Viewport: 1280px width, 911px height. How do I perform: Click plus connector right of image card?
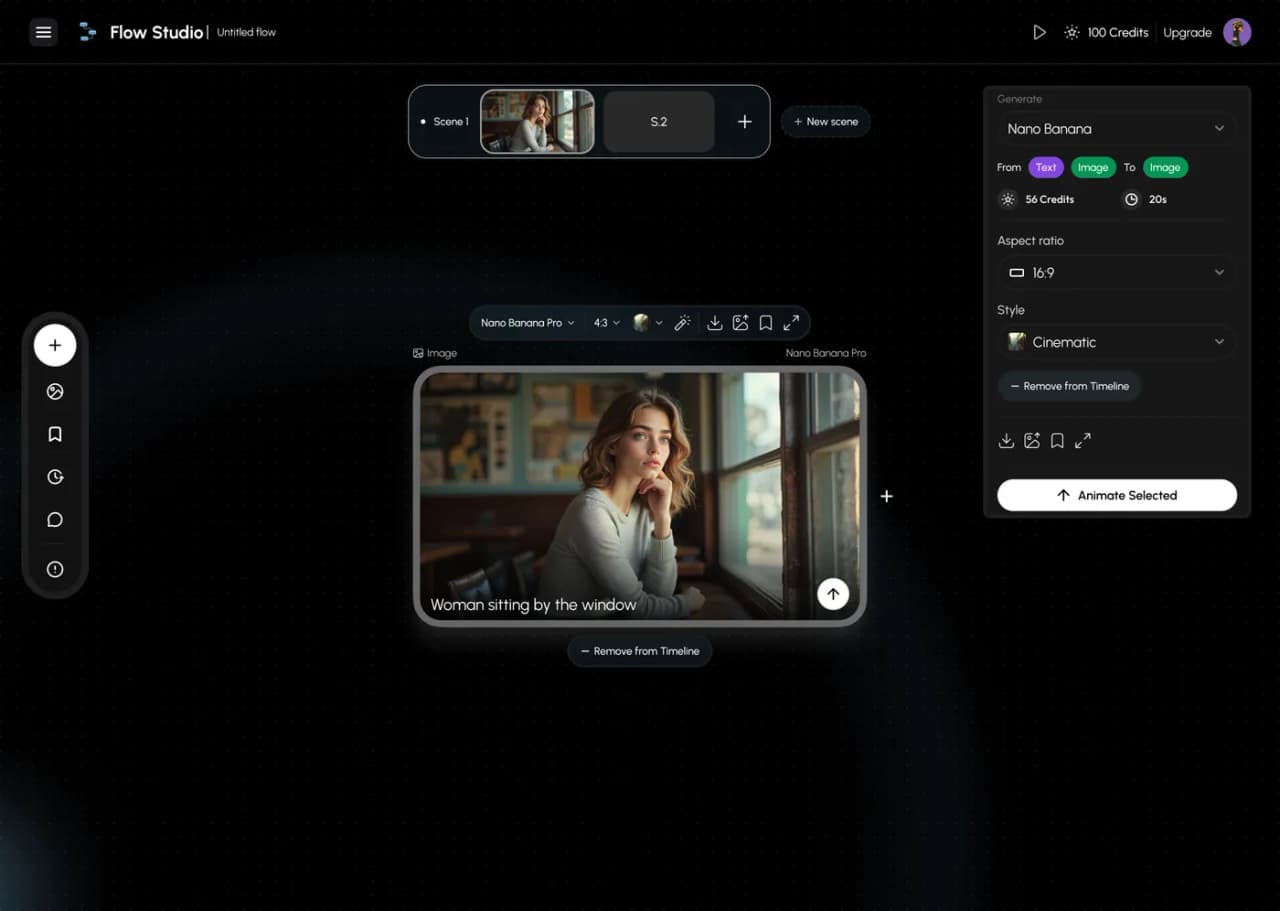pyautogui.click(x=886, y=496)
